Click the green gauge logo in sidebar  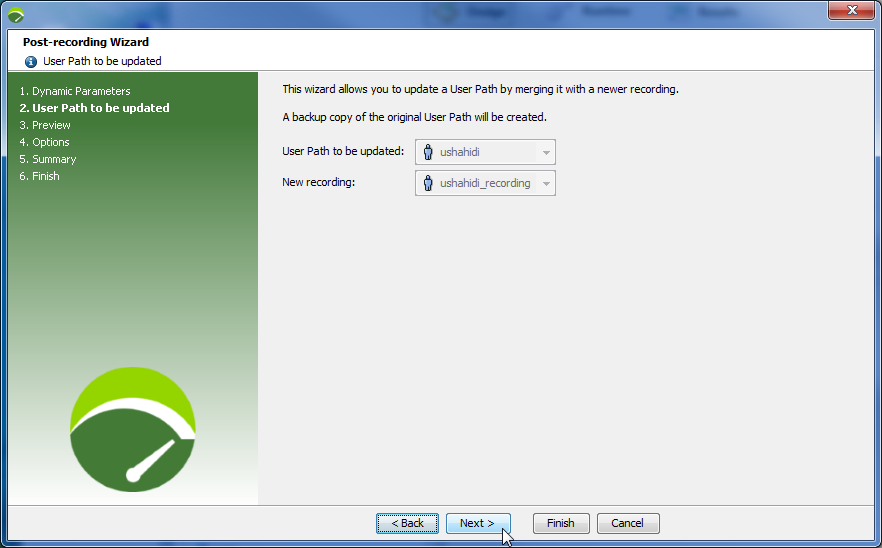pos(132,429)
